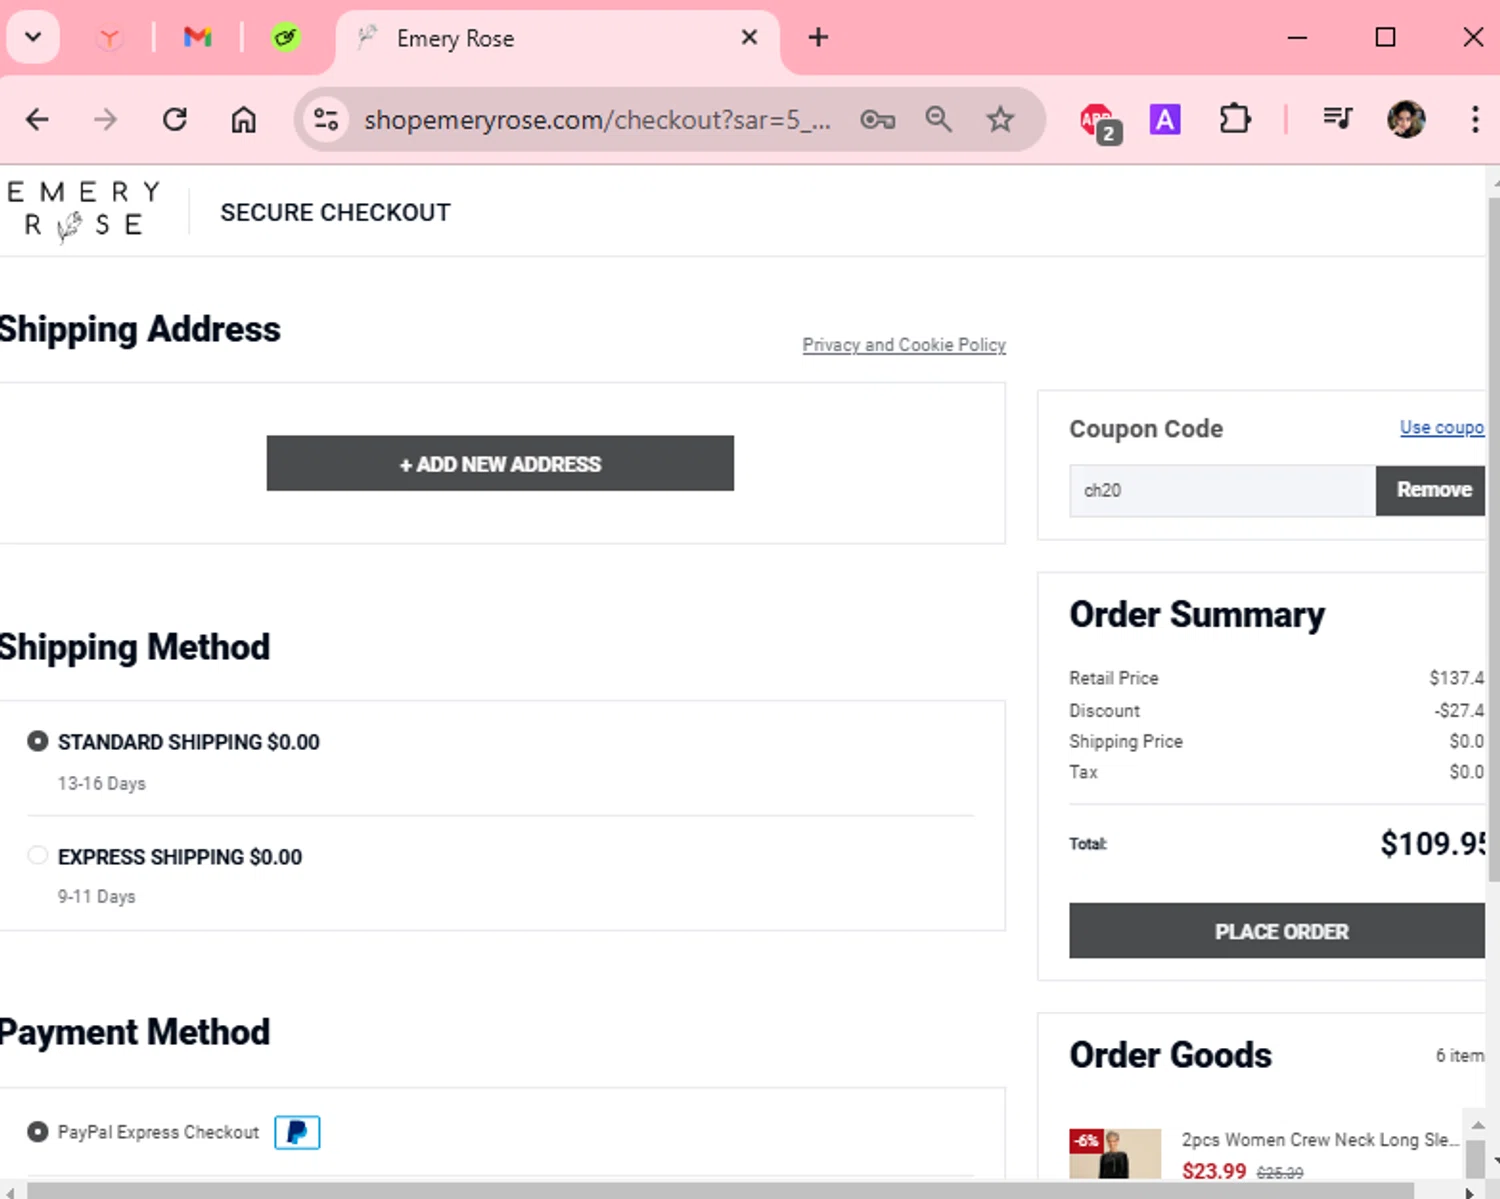Screen dimensions: 1500x1199
Task: Click the PayPal logo icon
Action: click(x=297, y=1132)
